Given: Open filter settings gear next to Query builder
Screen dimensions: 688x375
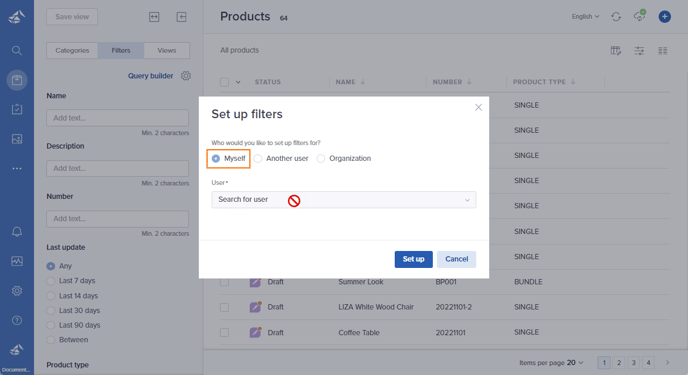Looking at the screenshot, I should coord(186,75).
